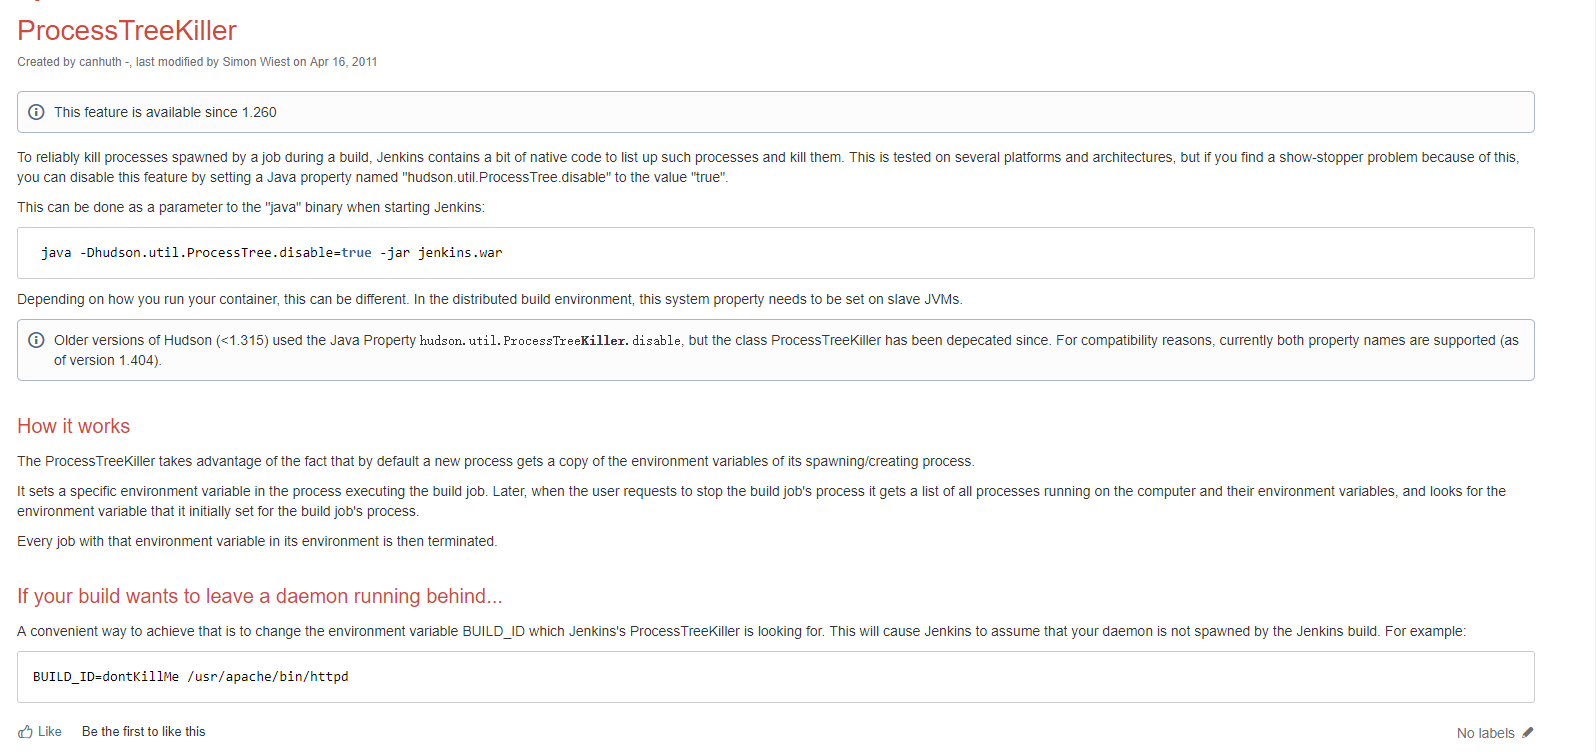
Task: Click paragraph starting 'To reliably kill processes'
Action: point(768,167)
